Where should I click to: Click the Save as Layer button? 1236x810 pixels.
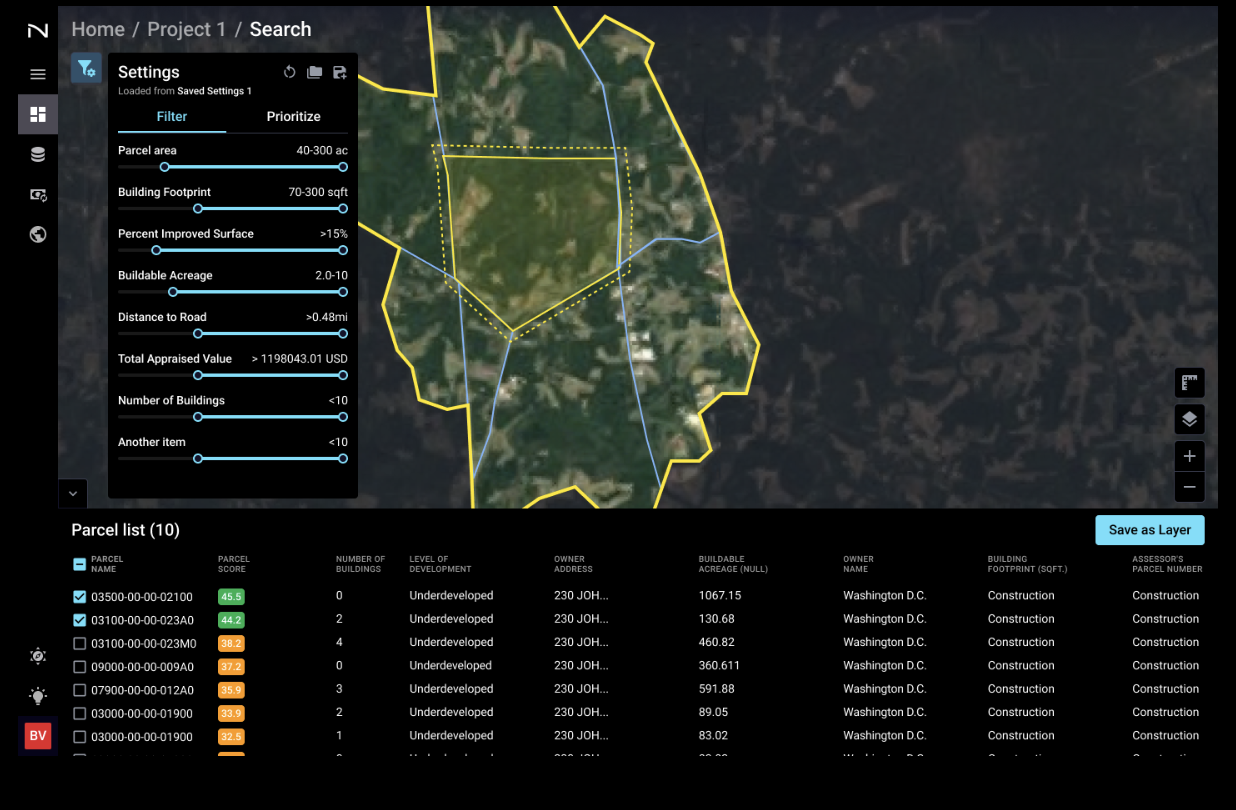click(1149, 530)
